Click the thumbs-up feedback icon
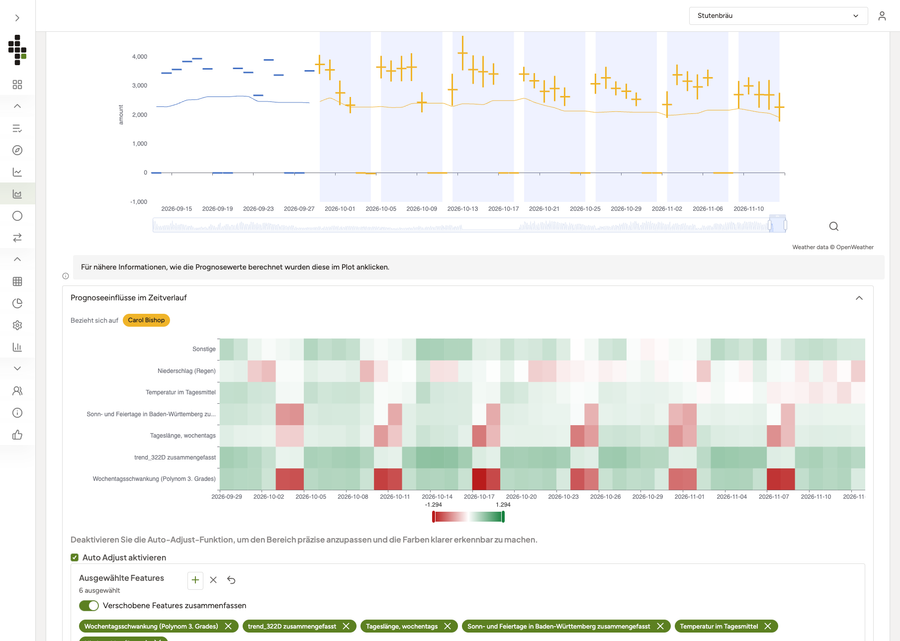The image size is (900, 641). 17,434
